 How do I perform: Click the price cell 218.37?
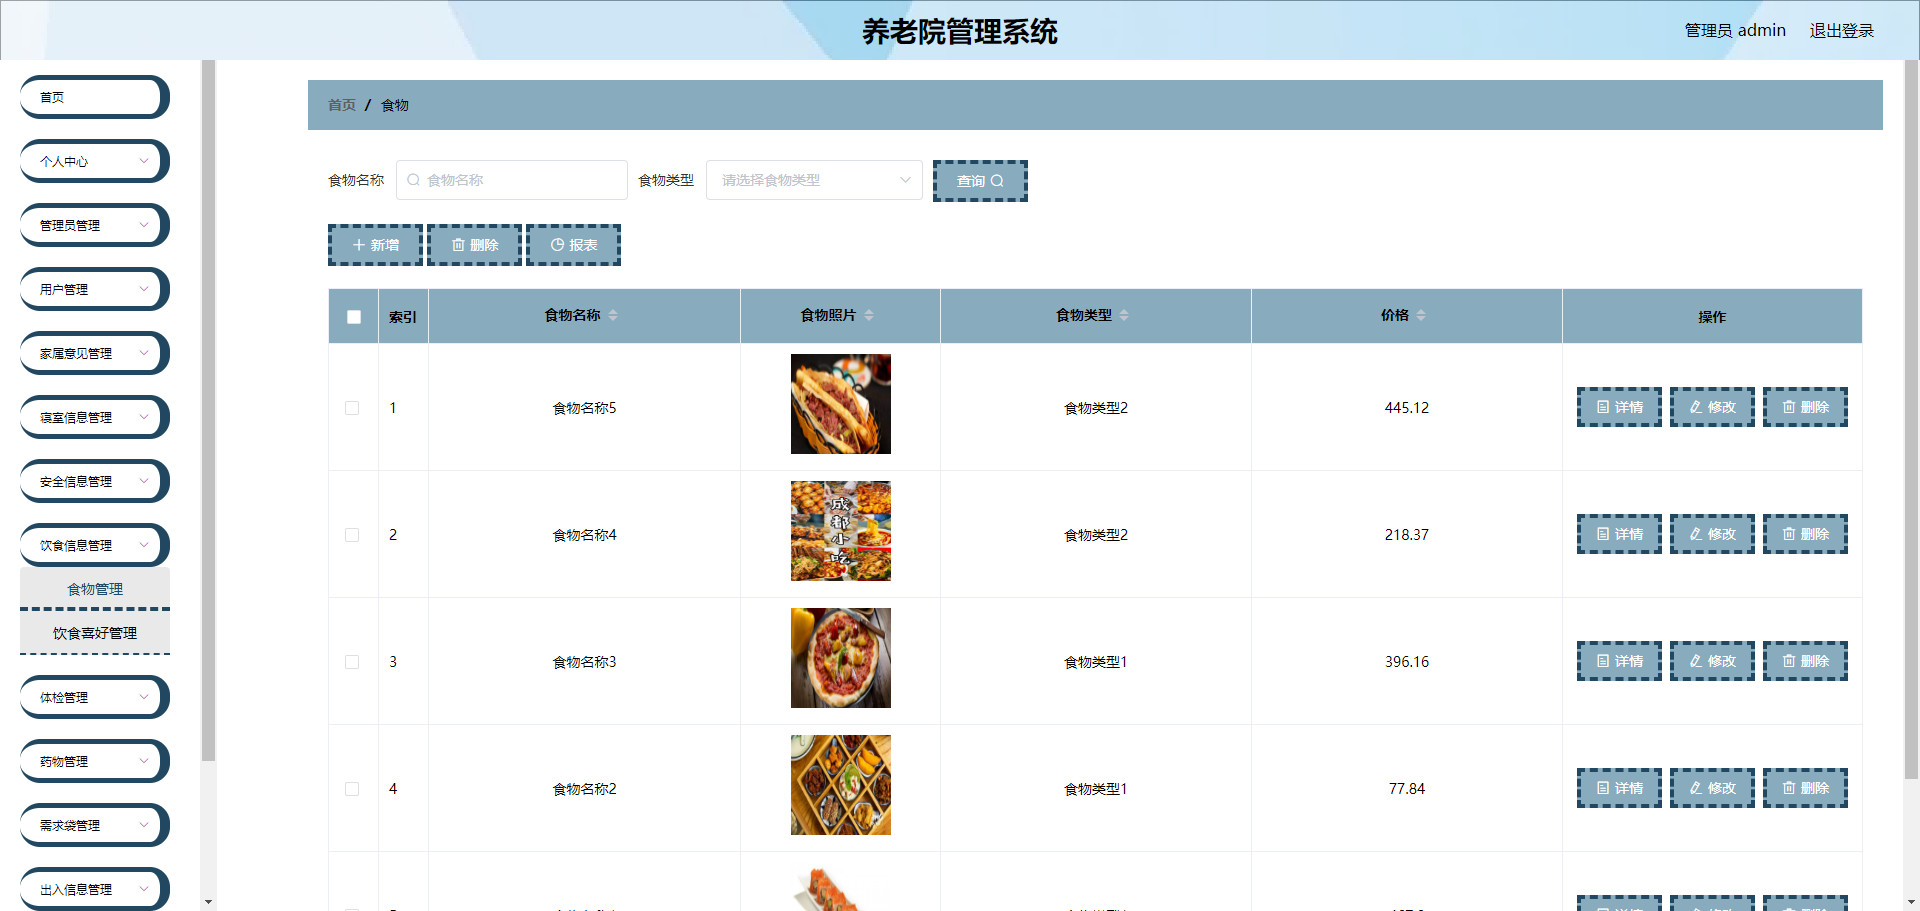[x=1406, y=535]
